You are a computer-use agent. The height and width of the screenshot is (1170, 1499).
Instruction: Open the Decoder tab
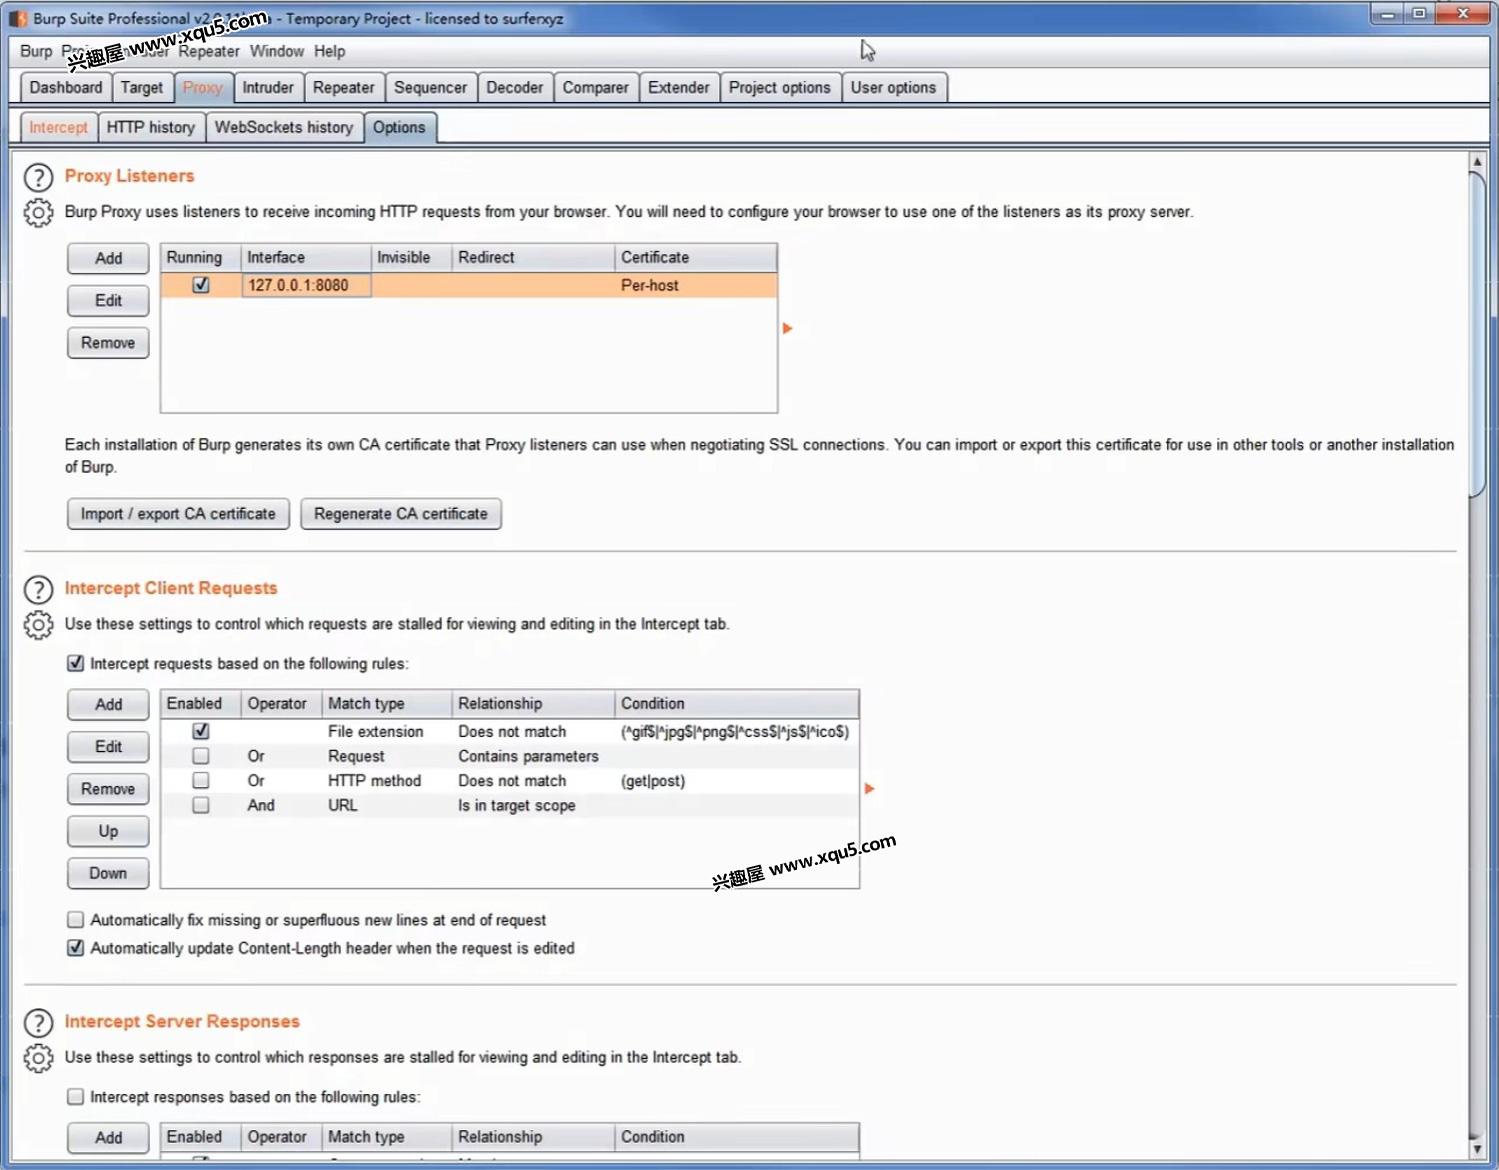click(514, 87)
